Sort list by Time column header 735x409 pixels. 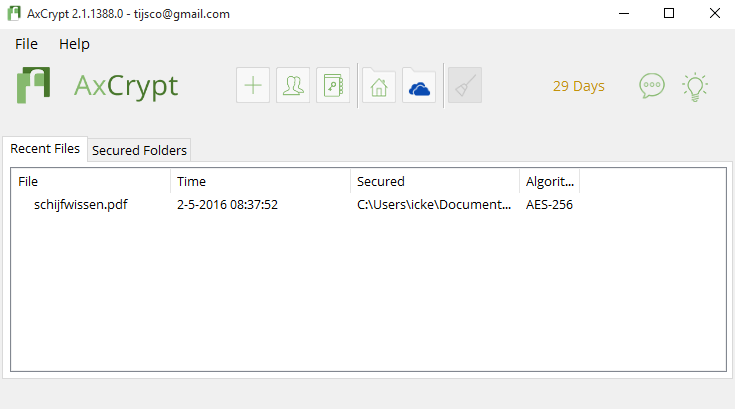coord(261,181)
